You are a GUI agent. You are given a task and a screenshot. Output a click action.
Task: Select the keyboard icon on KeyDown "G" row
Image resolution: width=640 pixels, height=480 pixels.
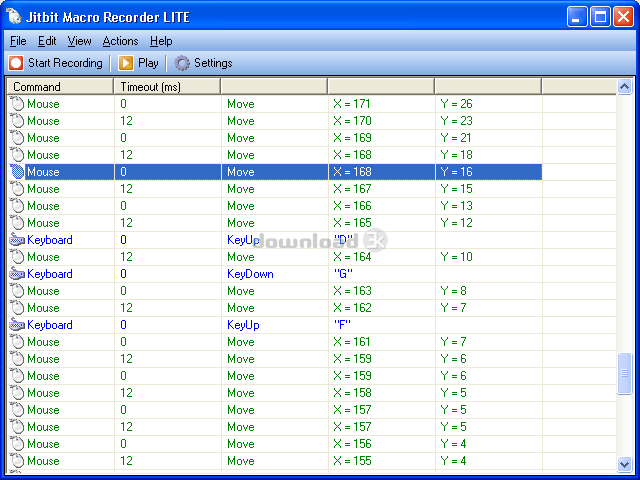(16, 274)
